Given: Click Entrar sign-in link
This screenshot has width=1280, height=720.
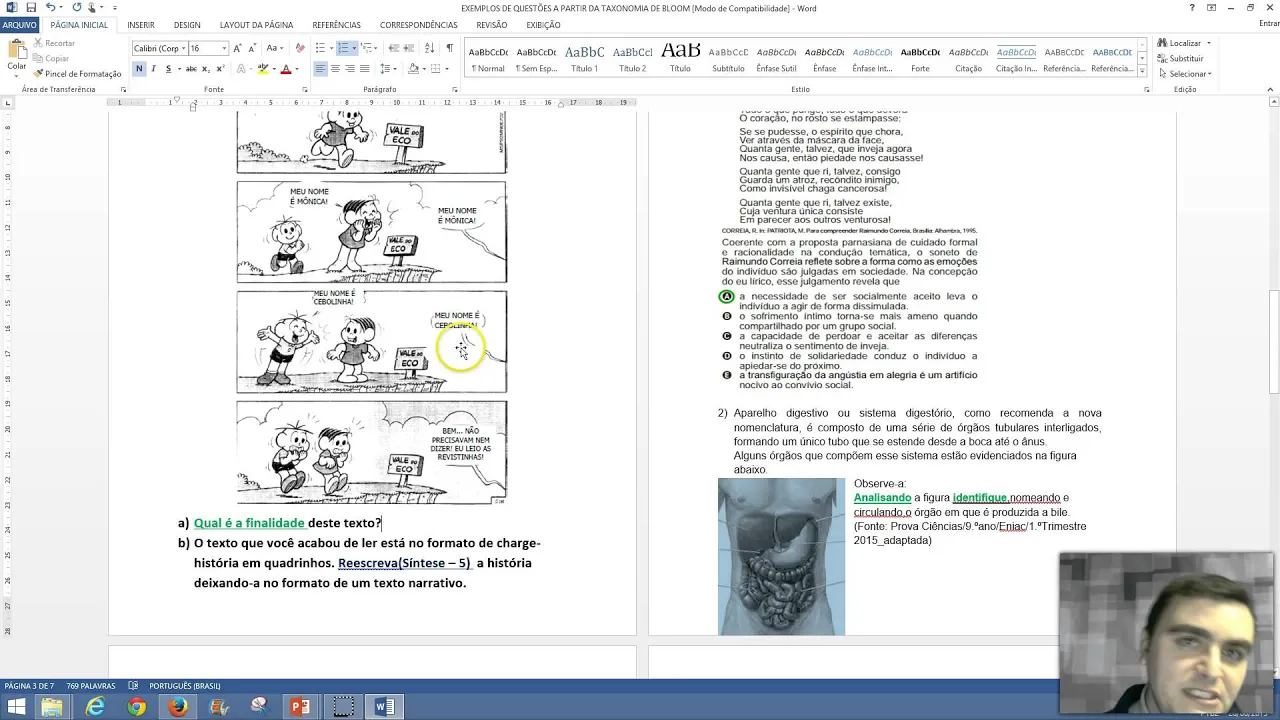Looking at the screenshot, I should tap(1269, 25).
